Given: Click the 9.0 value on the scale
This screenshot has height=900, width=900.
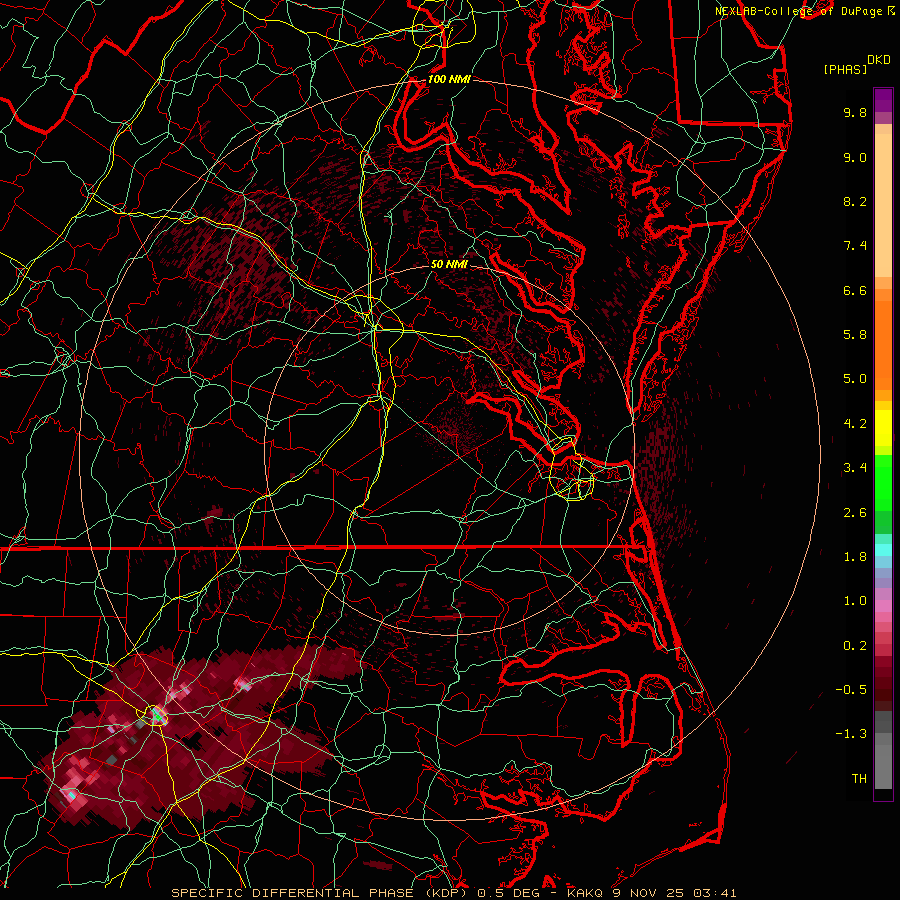Looking at the screenshot, I should tap(855, 157).
